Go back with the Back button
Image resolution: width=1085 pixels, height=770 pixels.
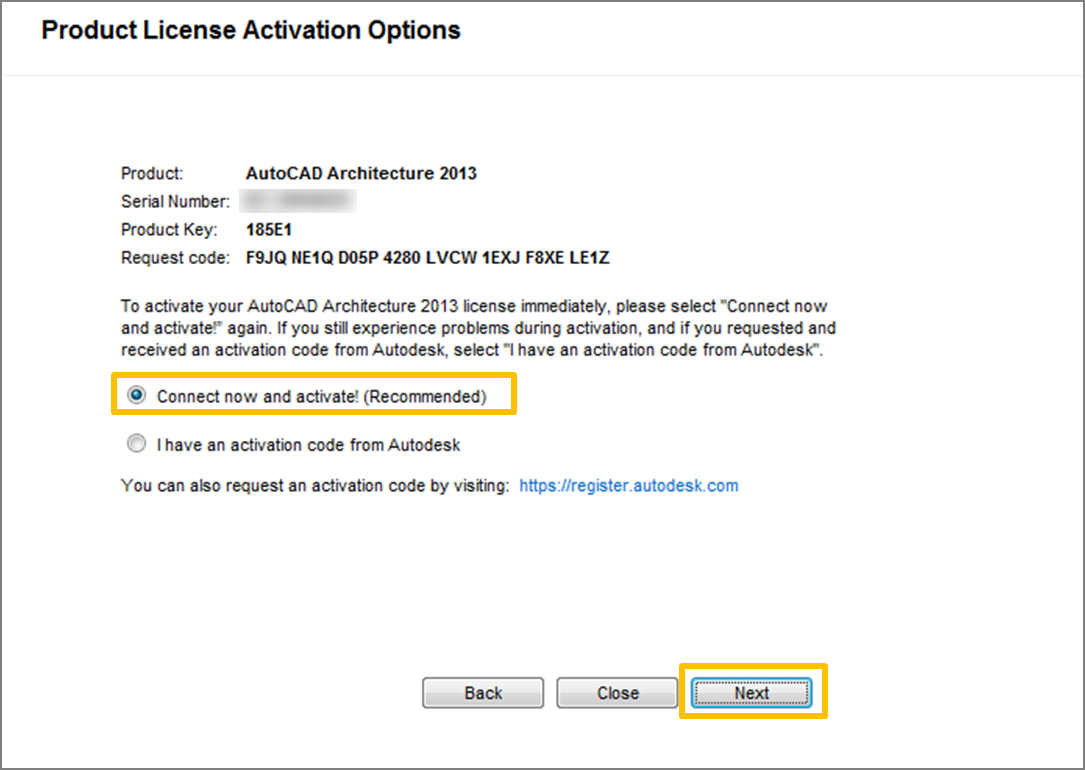pos(483,693)
